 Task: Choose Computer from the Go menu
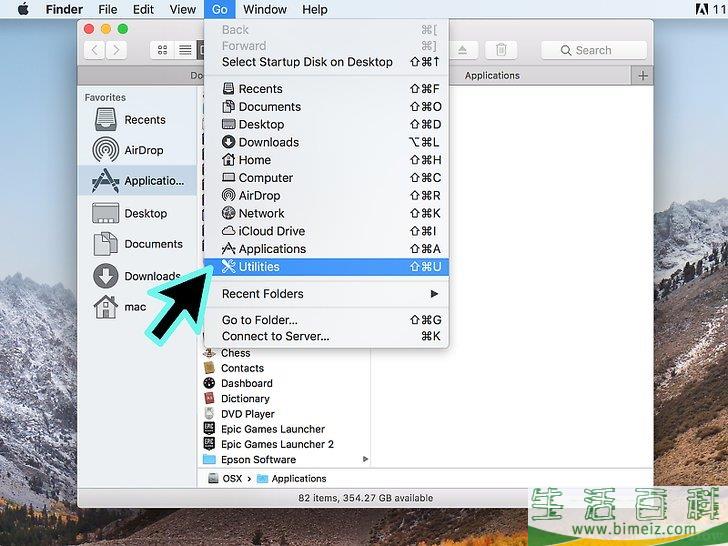click(x=326, y=178)
